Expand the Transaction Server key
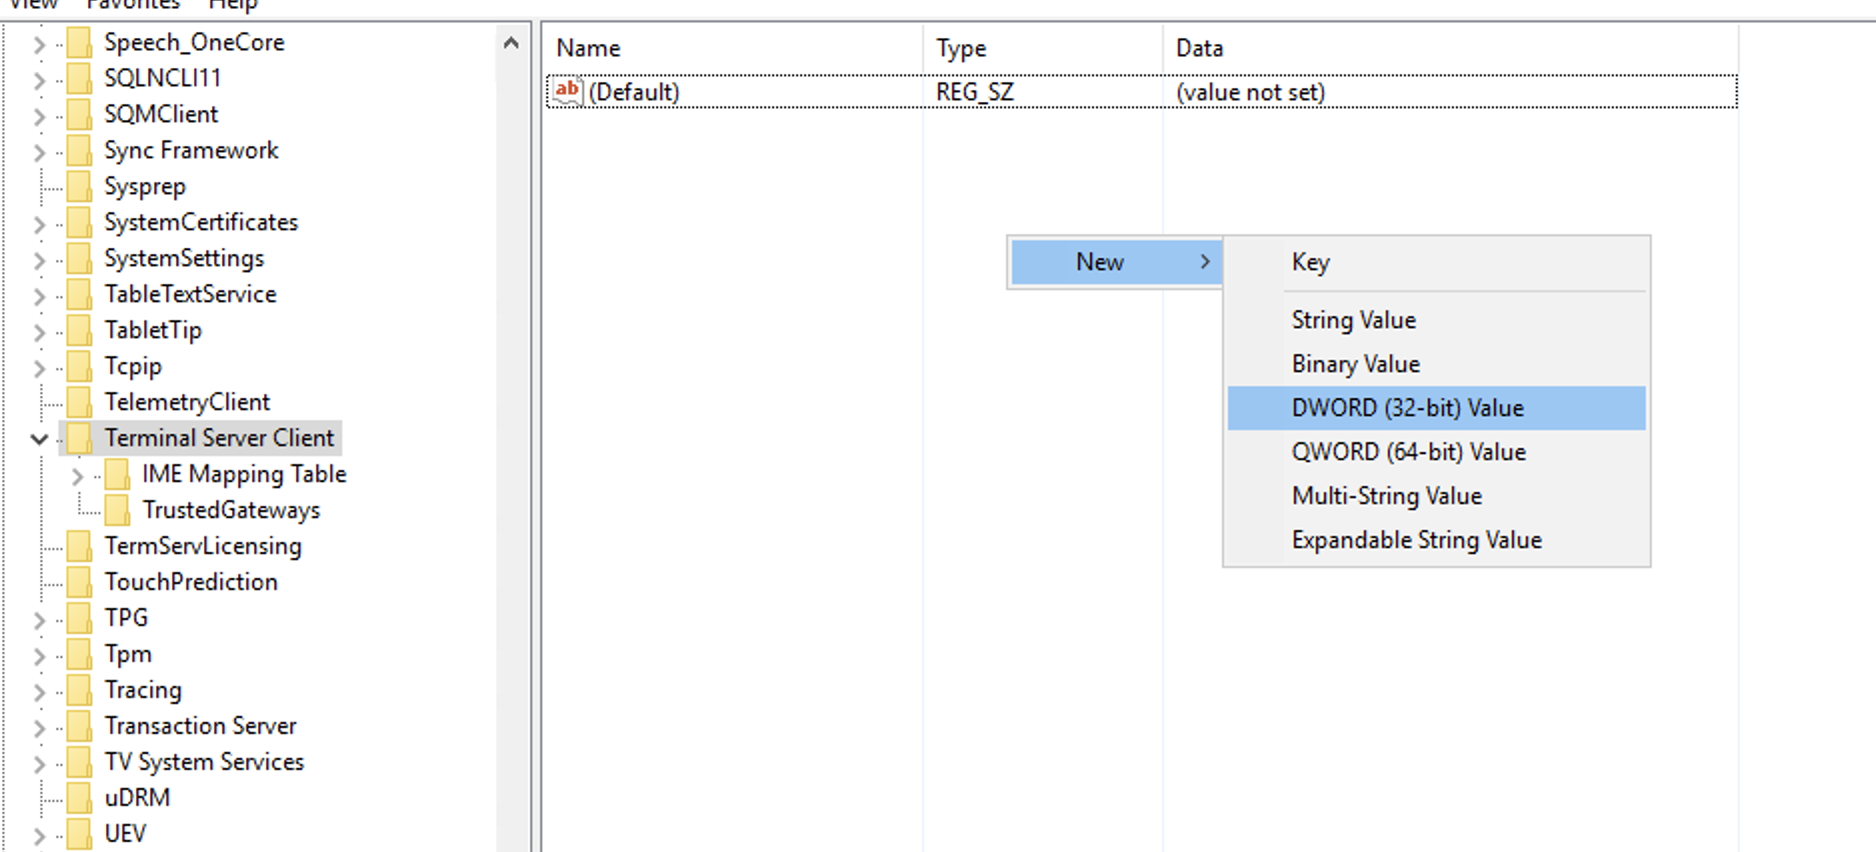Screen dimensions: 1876x852 [x=39, y=727]
